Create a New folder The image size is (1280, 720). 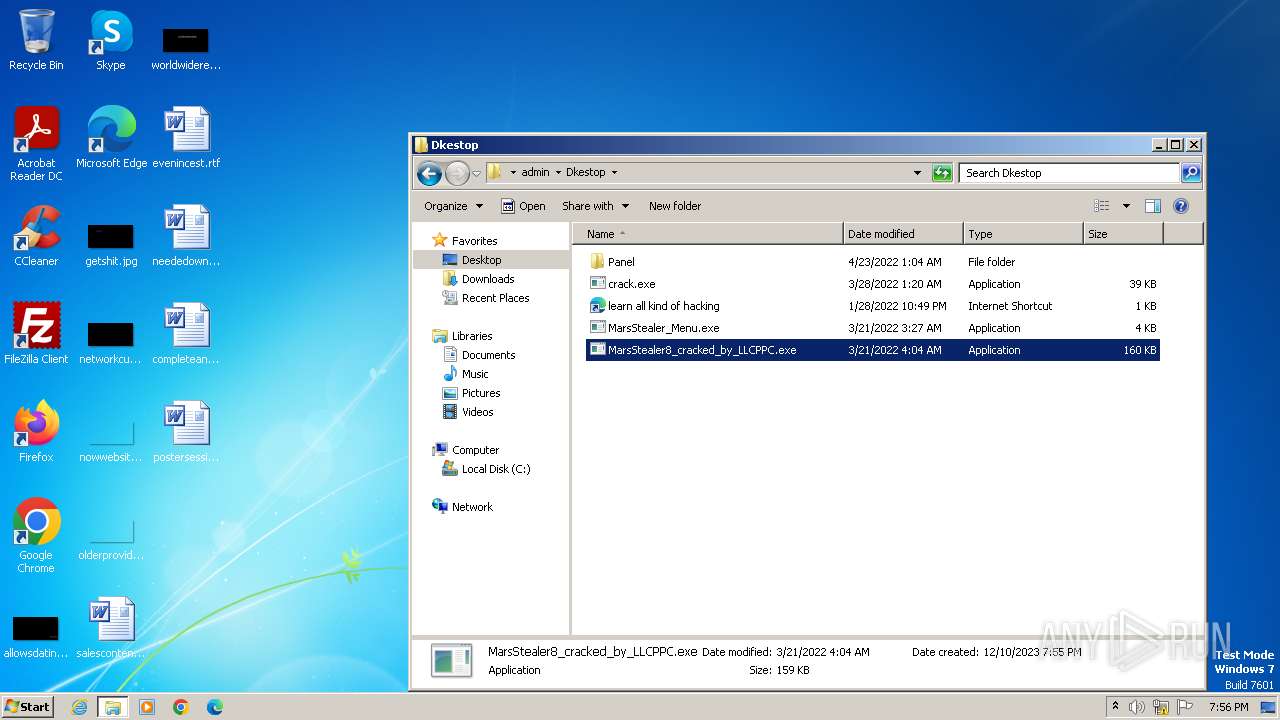tap(675, 206)
